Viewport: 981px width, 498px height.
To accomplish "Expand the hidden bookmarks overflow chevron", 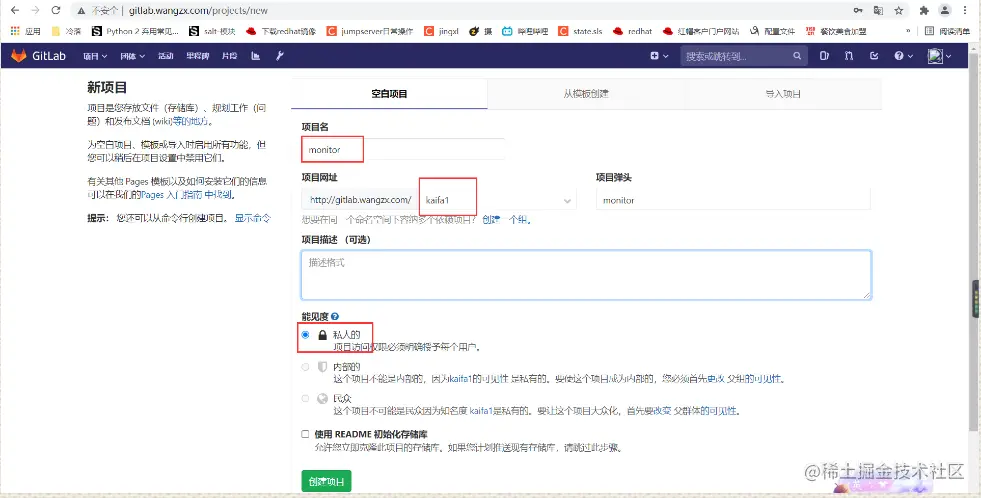I will [x=908, y=31].
